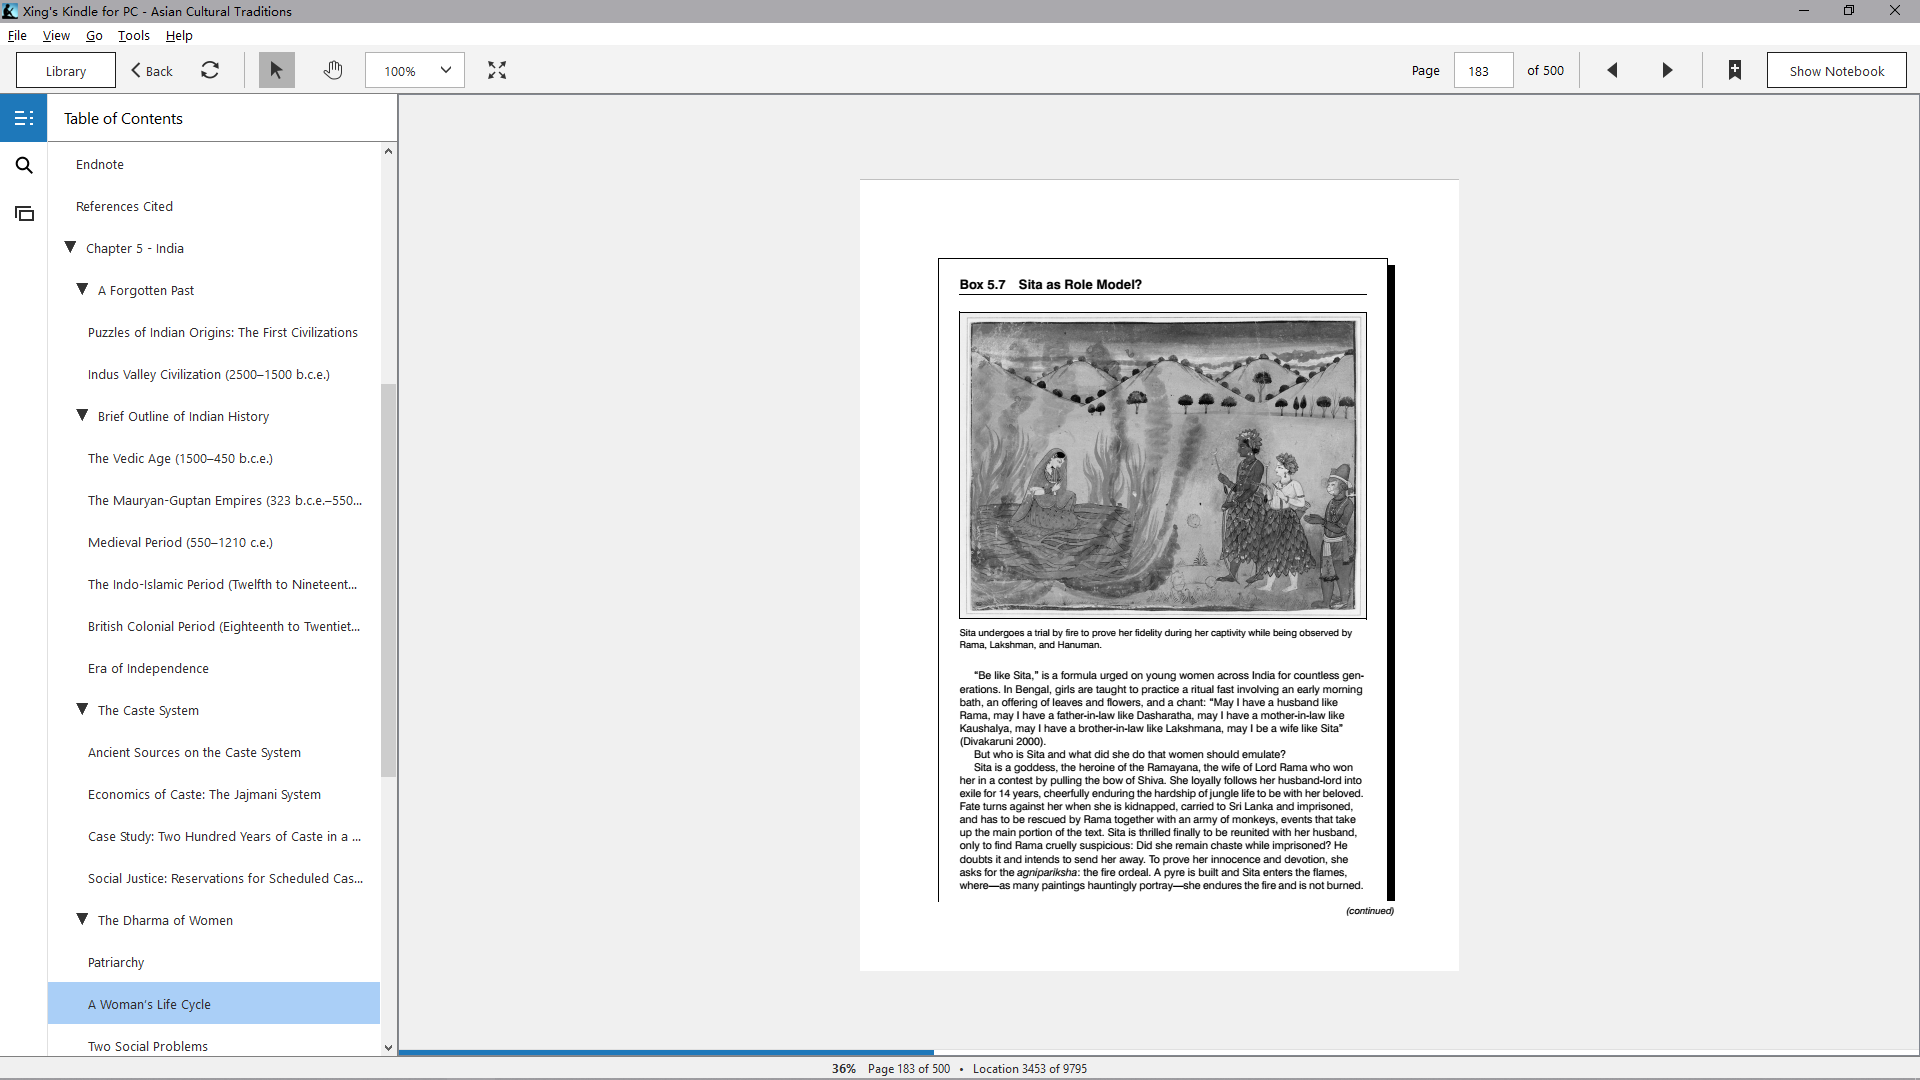Collapse Chapter 5 - India section
Viewport: 1920px width, 1080px height.
(x=70, y=247)
